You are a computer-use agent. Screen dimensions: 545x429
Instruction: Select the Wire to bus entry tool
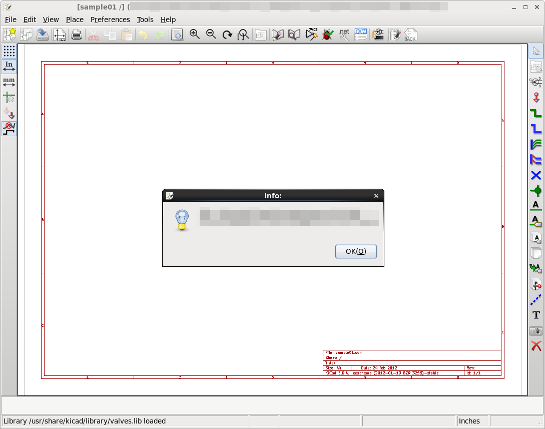coord(536,144)
